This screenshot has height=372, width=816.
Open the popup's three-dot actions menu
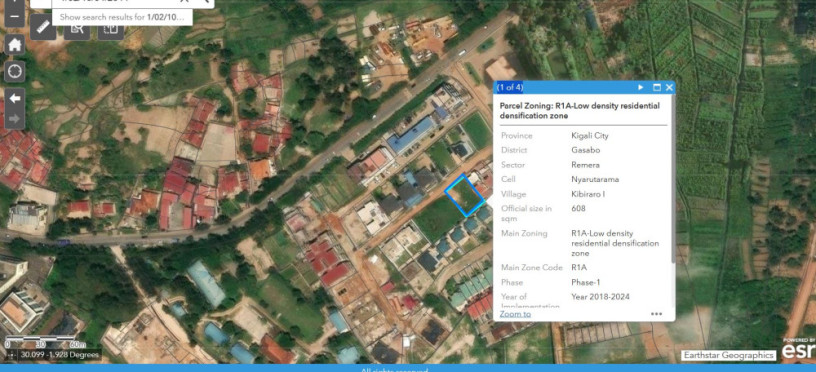(x=656, y=314)
